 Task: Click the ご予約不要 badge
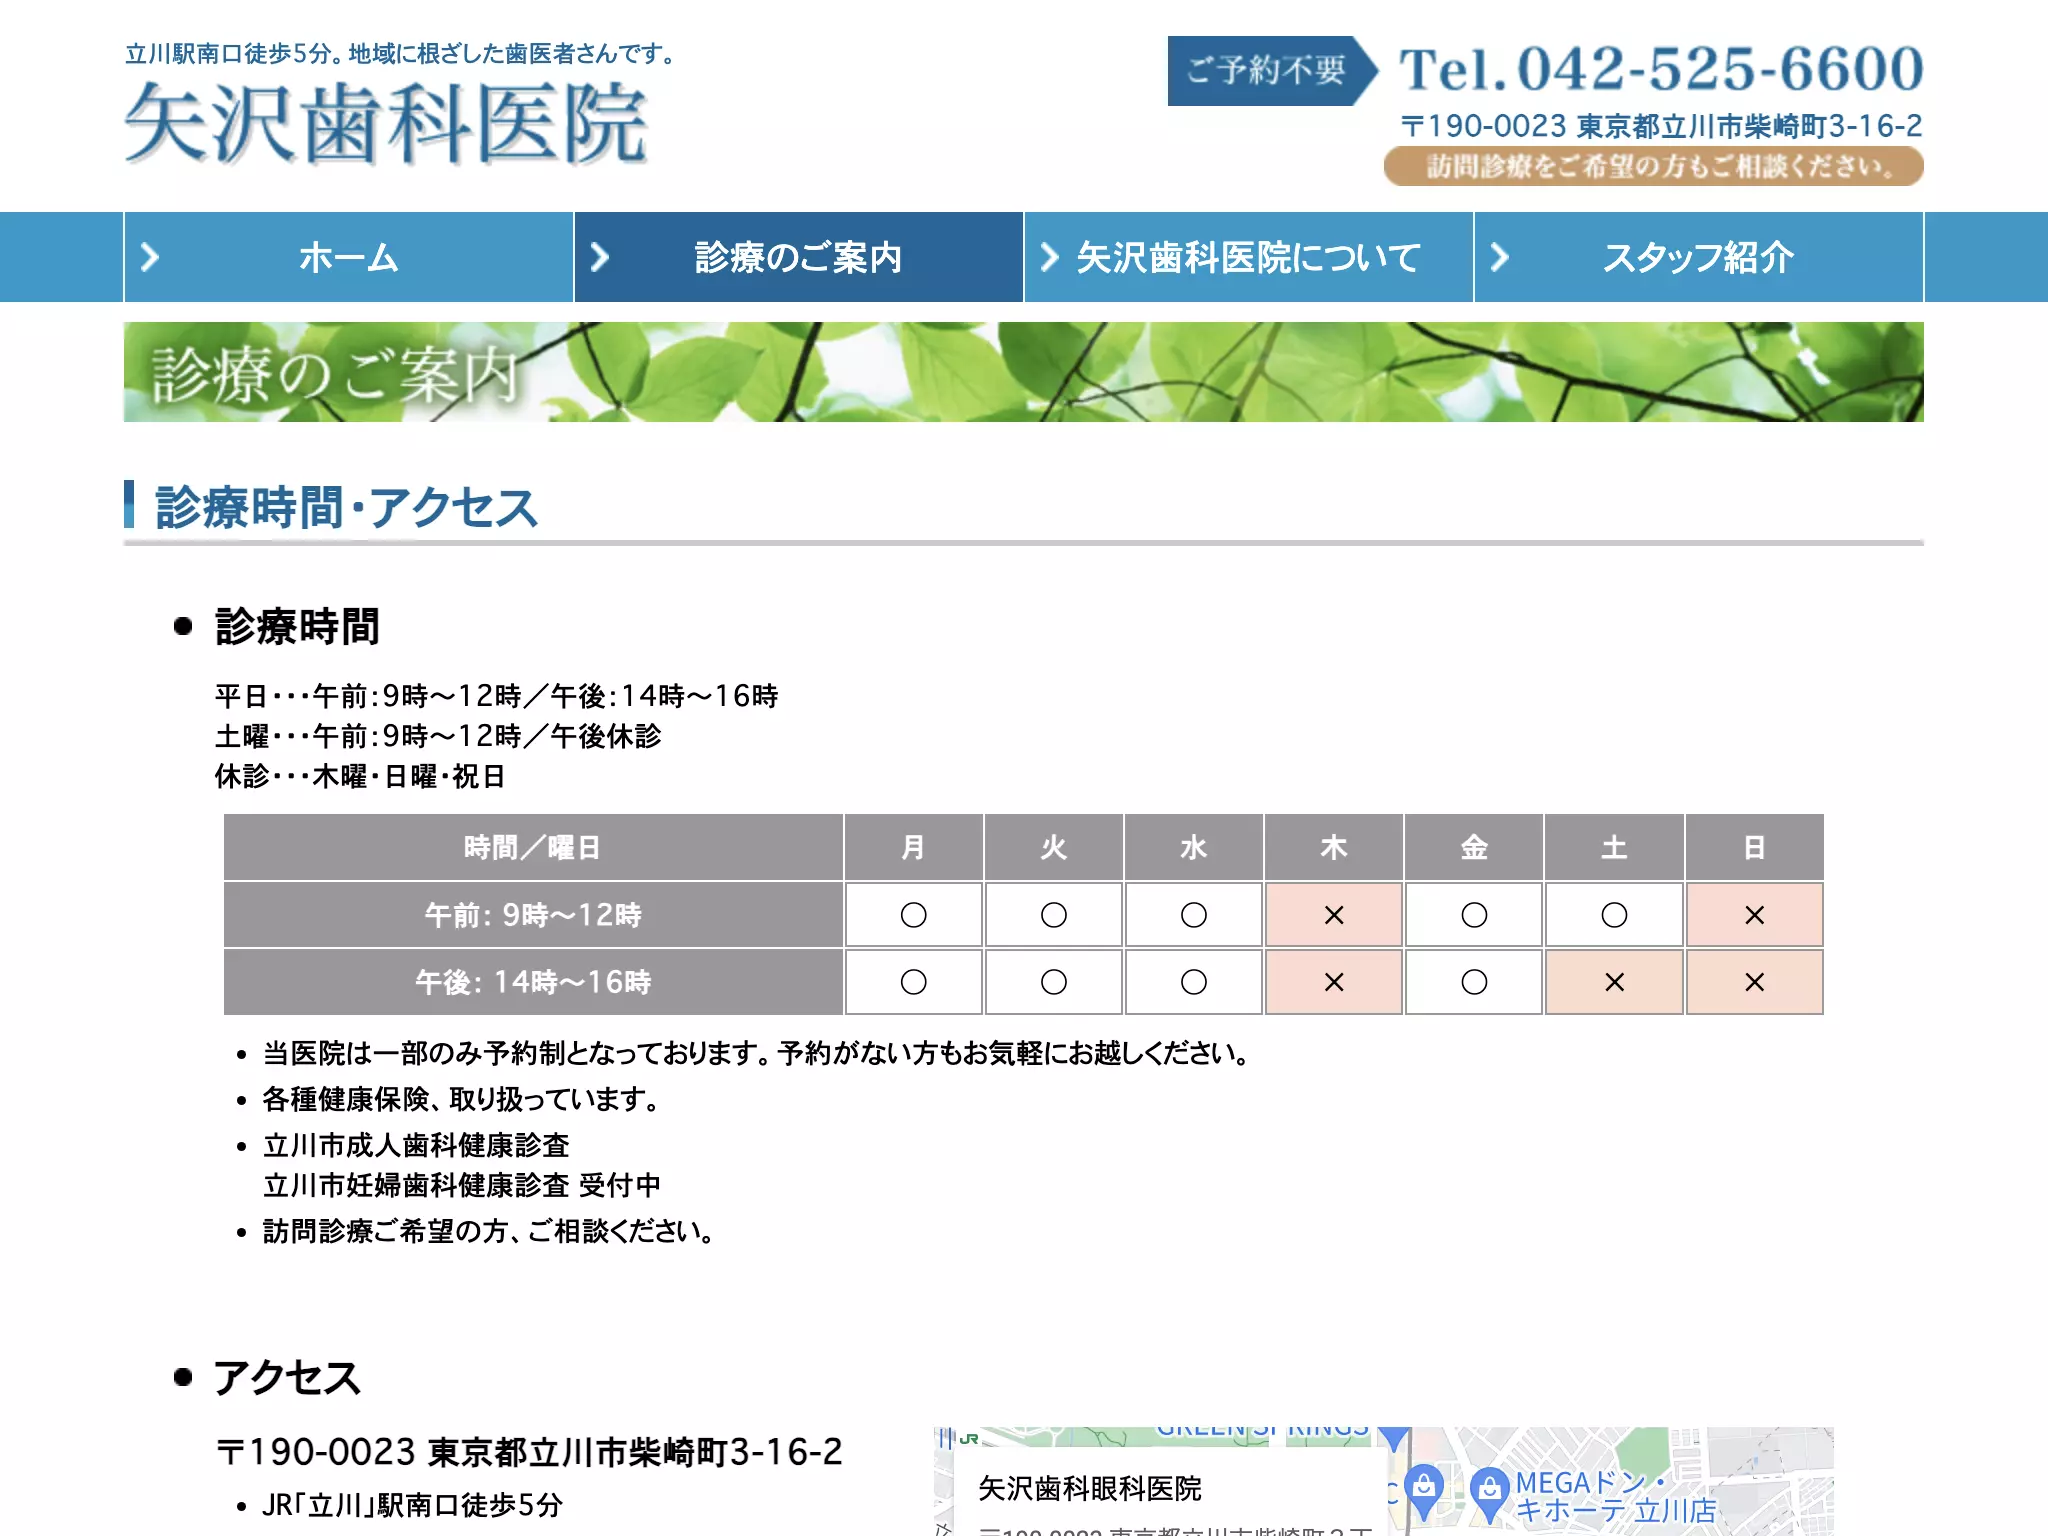1273,70
